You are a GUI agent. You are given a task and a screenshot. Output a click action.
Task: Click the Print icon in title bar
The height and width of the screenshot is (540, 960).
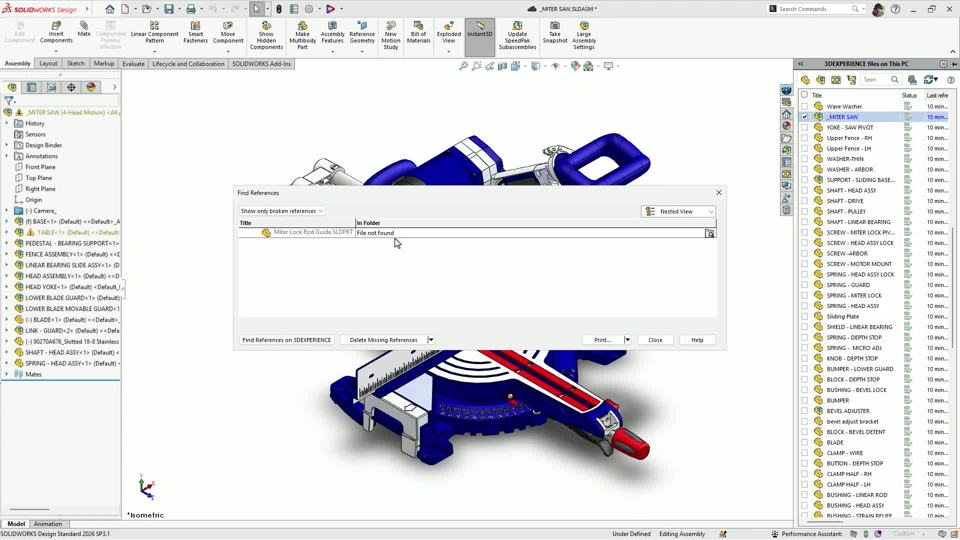pyautogui.click(x=190, y=9)
